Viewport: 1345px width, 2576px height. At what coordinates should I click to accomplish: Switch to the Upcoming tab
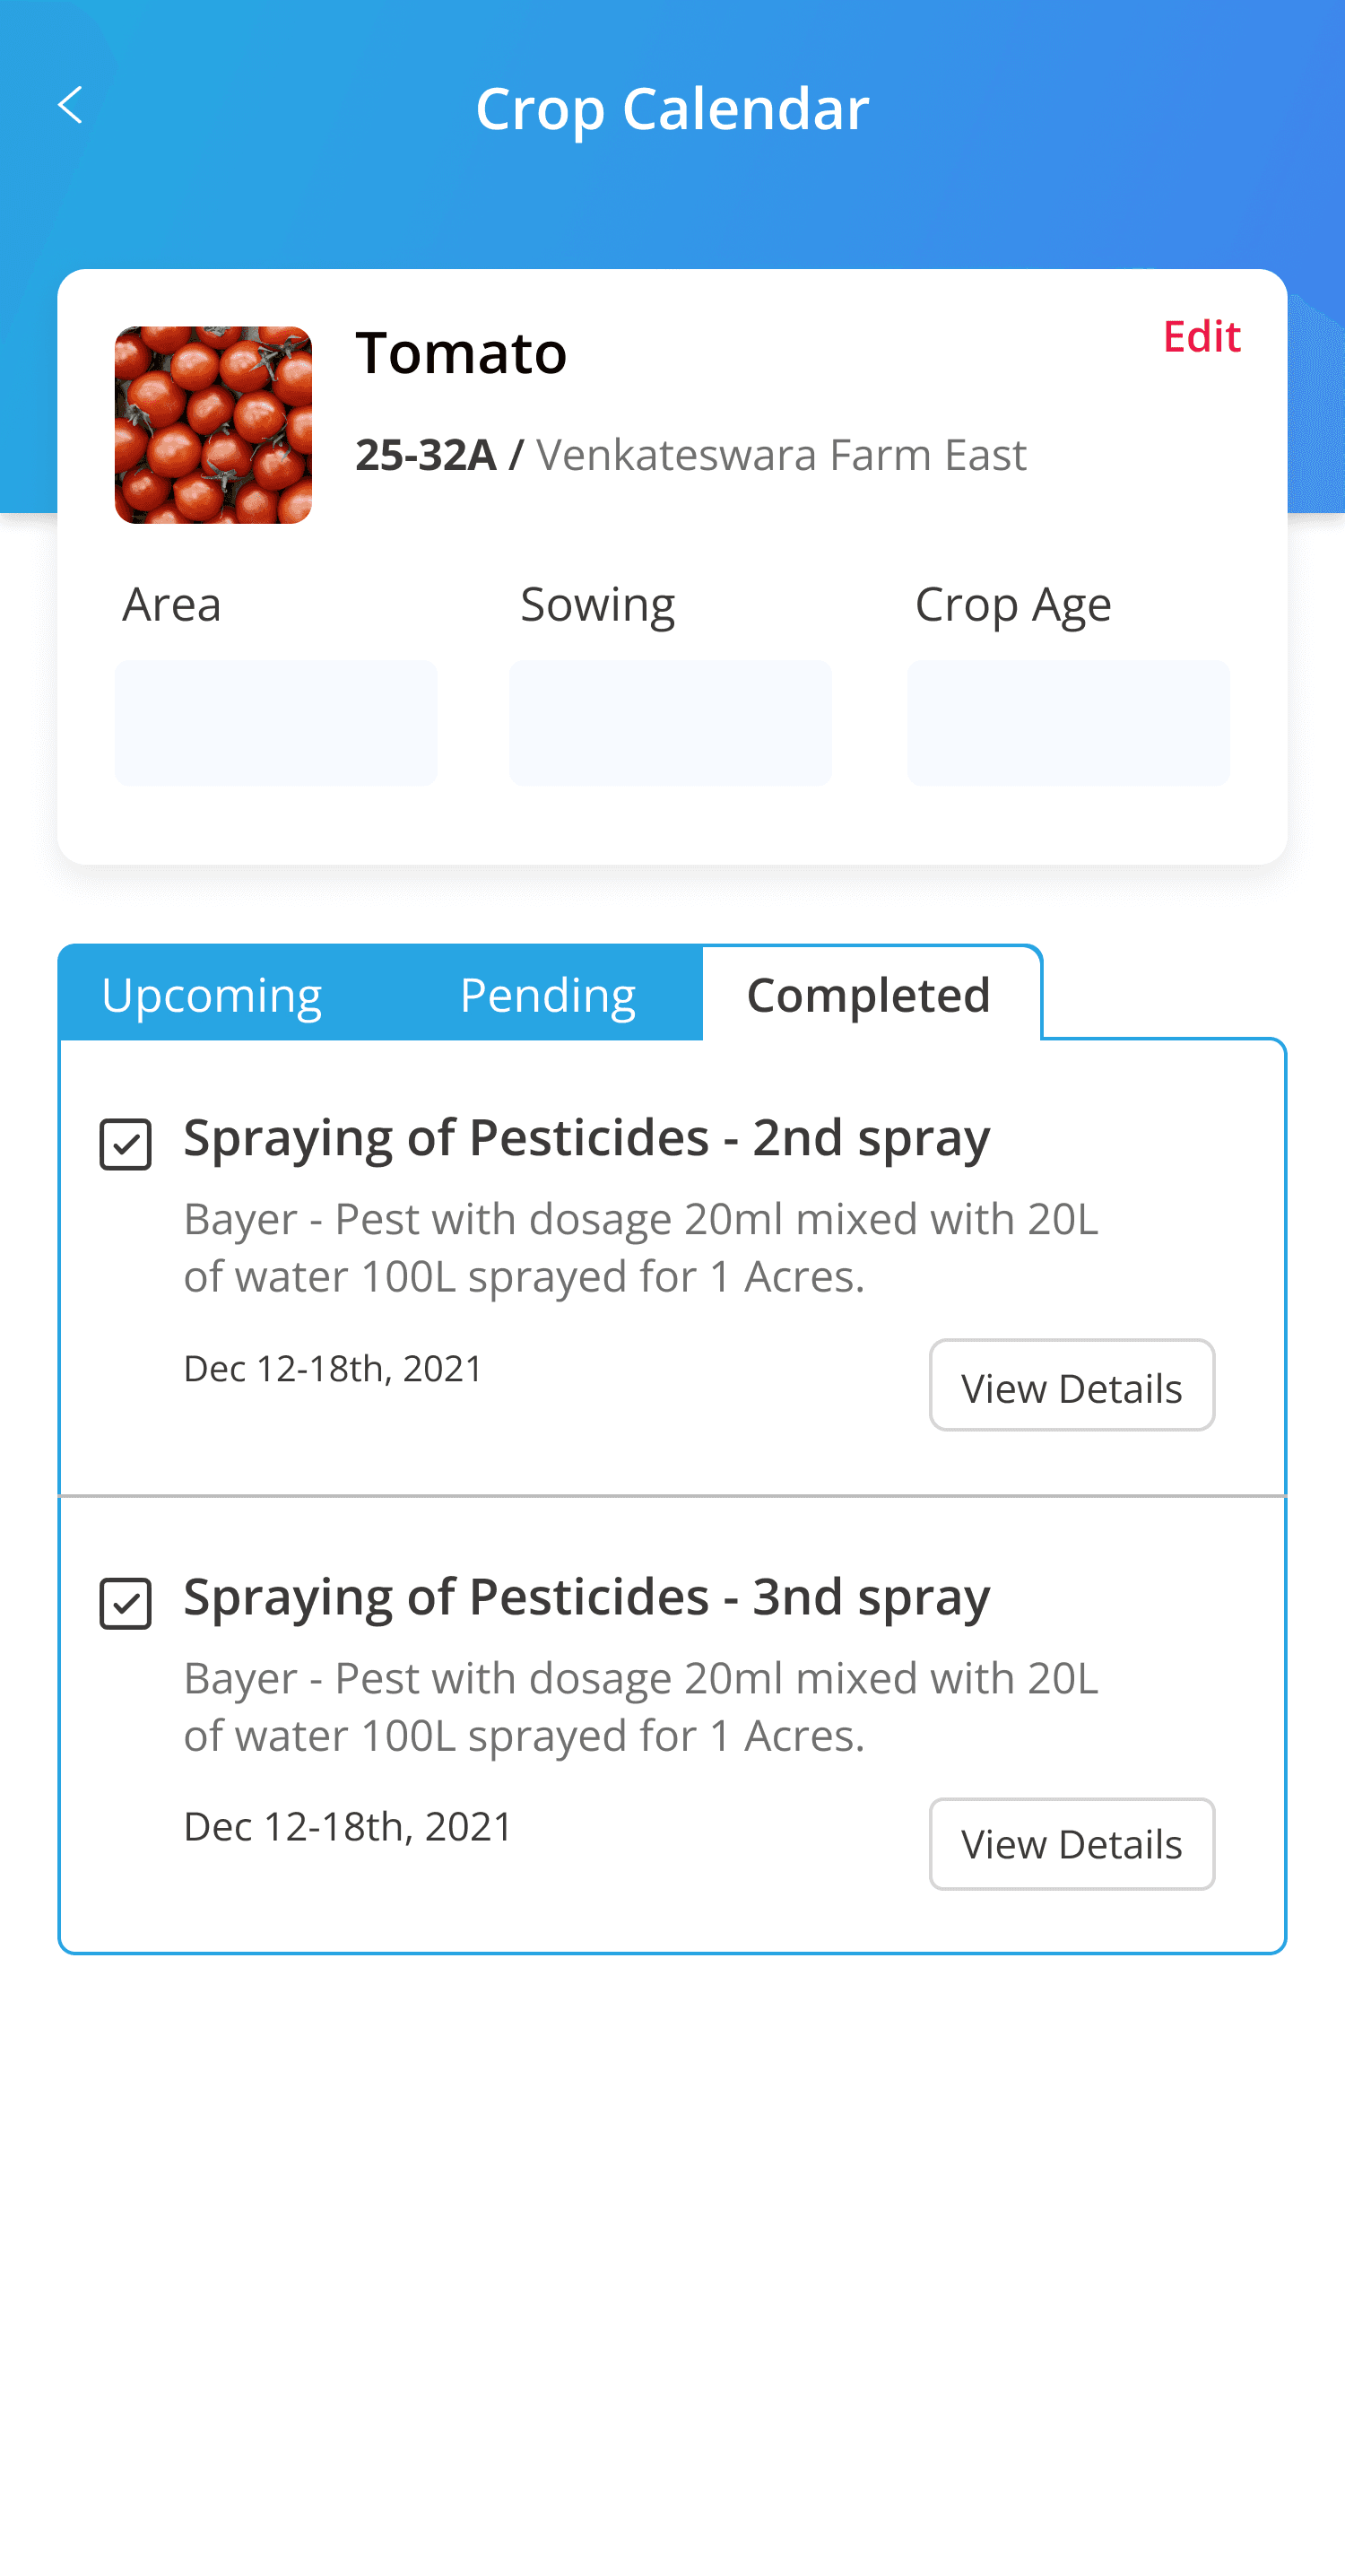[x=211, y=995]
